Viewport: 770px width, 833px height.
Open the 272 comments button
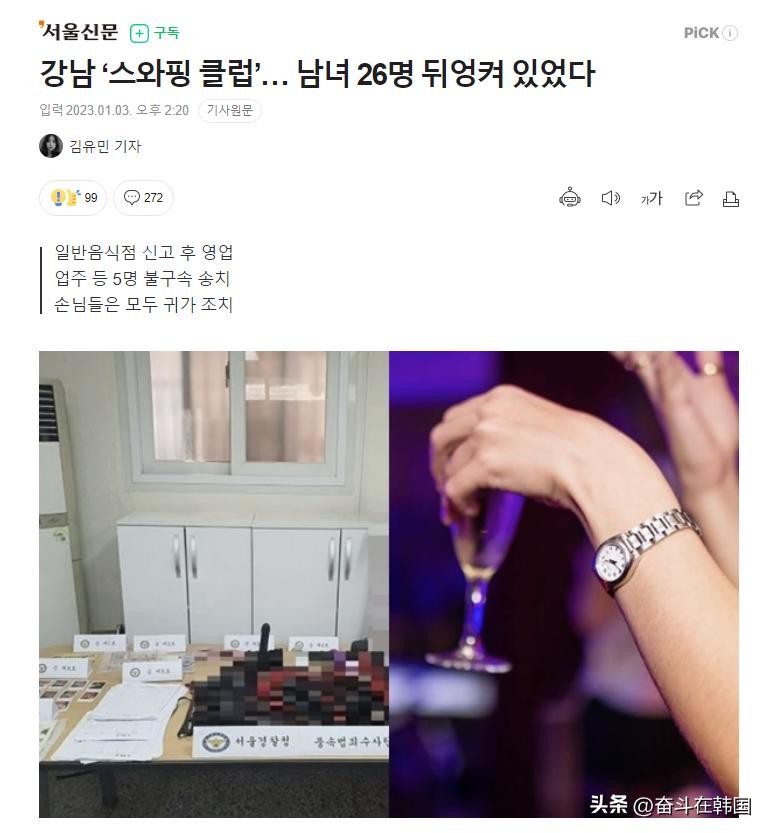click(x=143, y=198)
